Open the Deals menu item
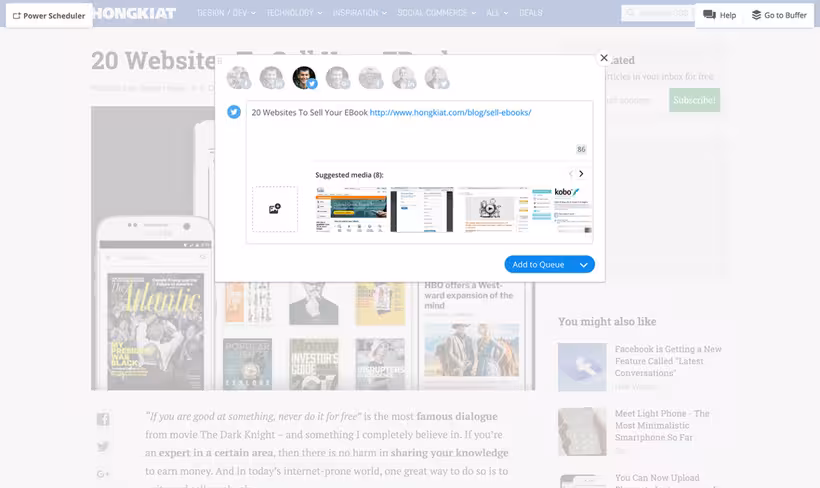Viewport: 820px width, 488px height. pyautogui.click(x=531, y=13)
